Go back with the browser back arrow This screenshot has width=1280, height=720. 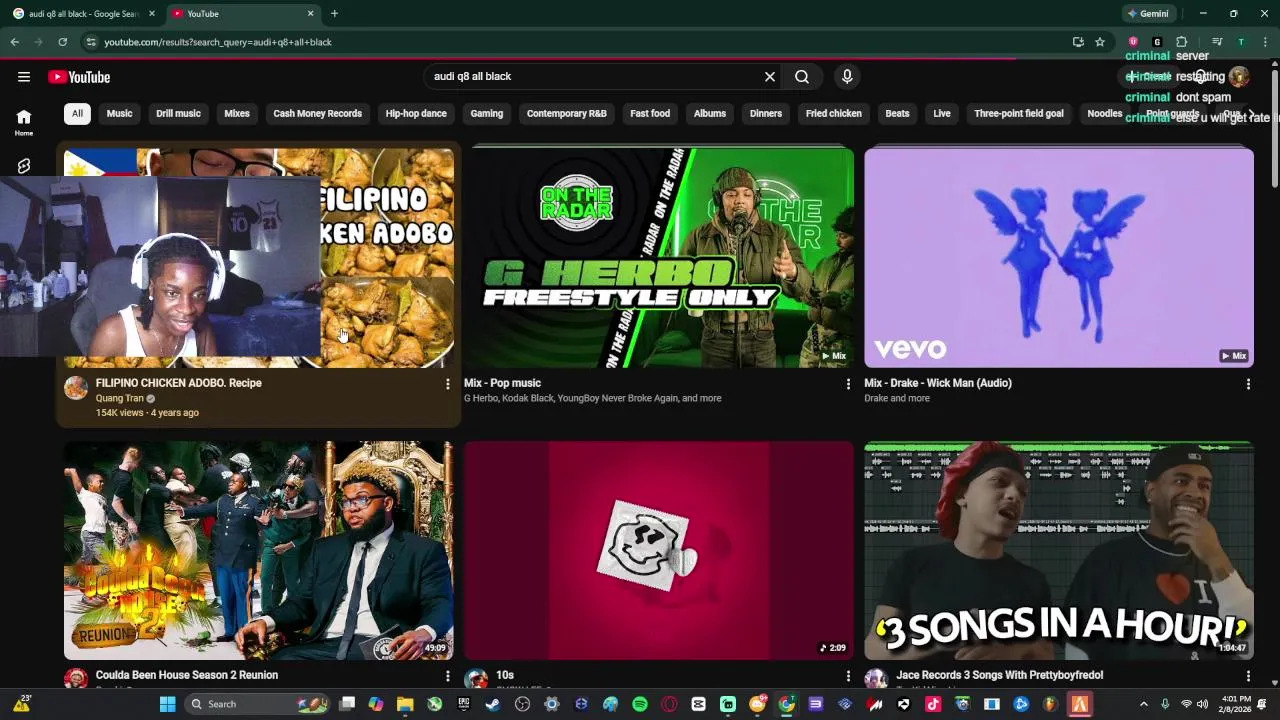pyautogui.click(x=14, y=42)
